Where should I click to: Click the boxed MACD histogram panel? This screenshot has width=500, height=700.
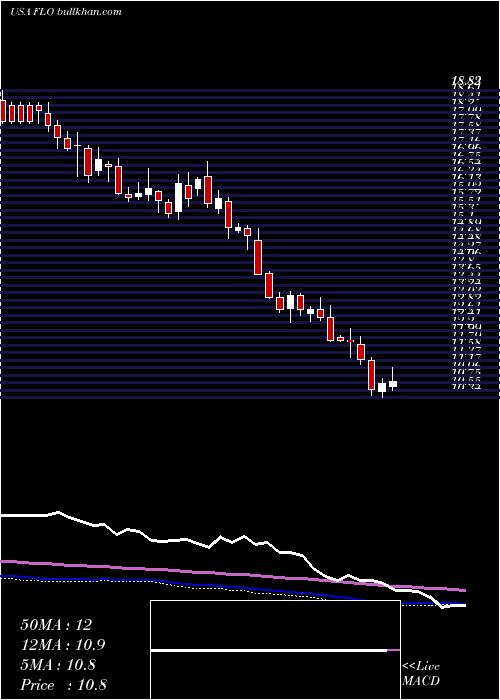275,650
